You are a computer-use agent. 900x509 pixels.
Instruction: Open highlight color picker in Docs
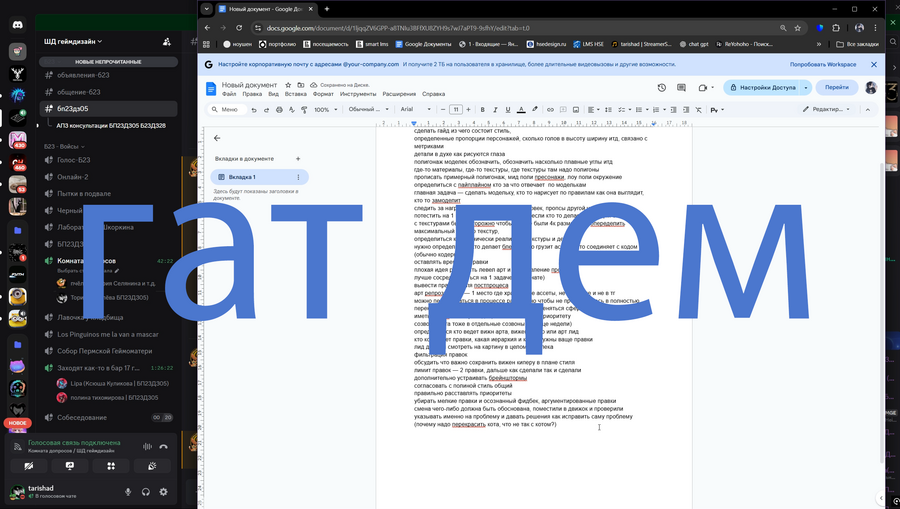[534, 110]
